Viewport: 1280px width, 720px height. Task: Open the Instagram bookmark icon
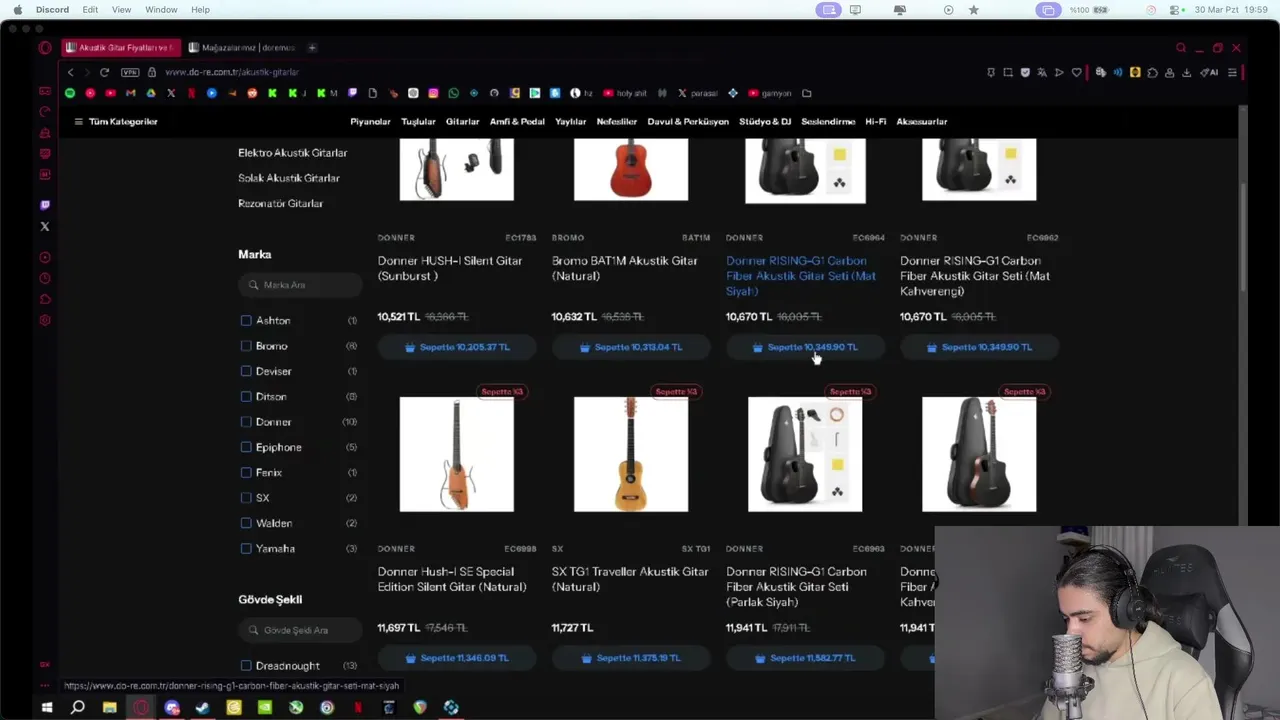[433, 93]
